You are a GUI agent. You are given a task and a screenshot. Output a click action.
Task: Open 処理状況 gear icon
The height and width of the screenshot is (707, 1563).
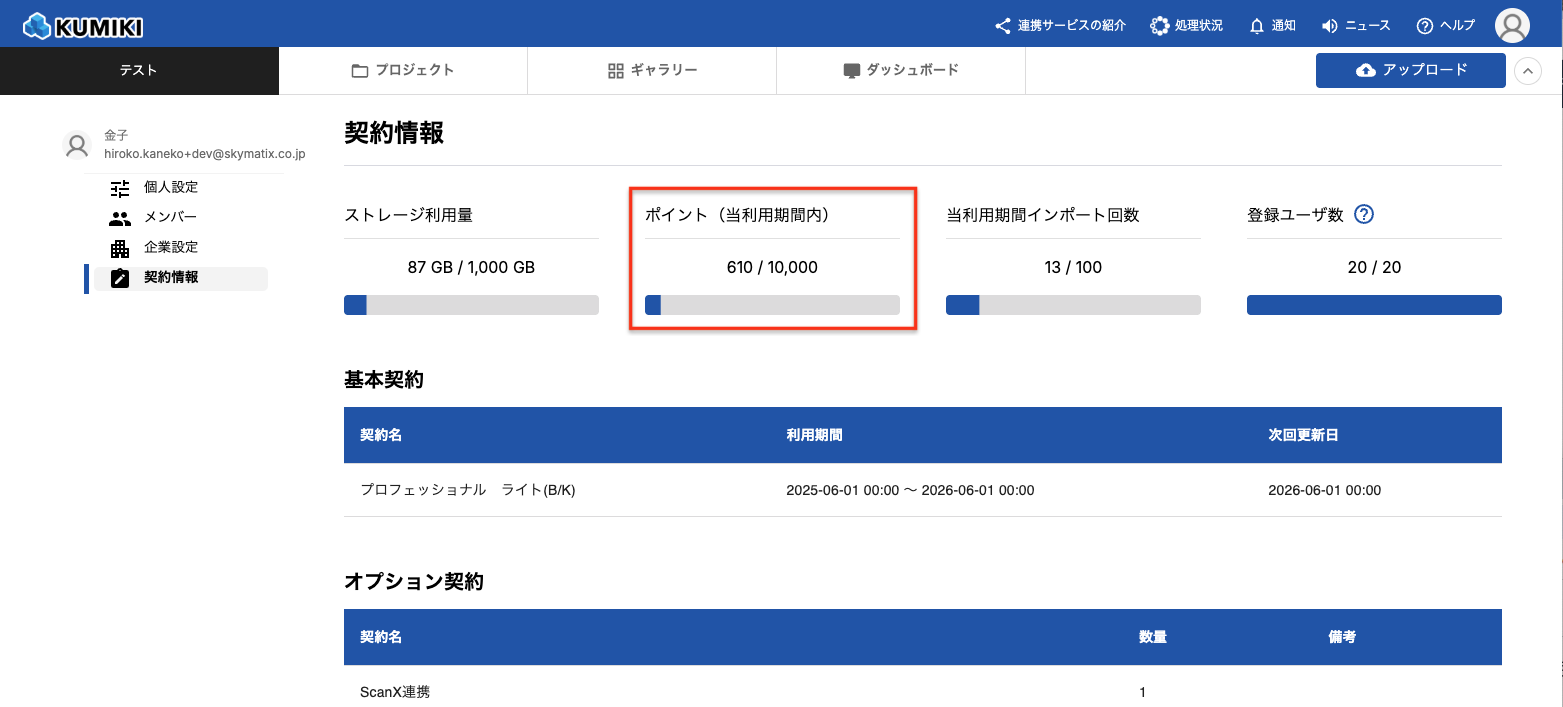click(1159, 26)
